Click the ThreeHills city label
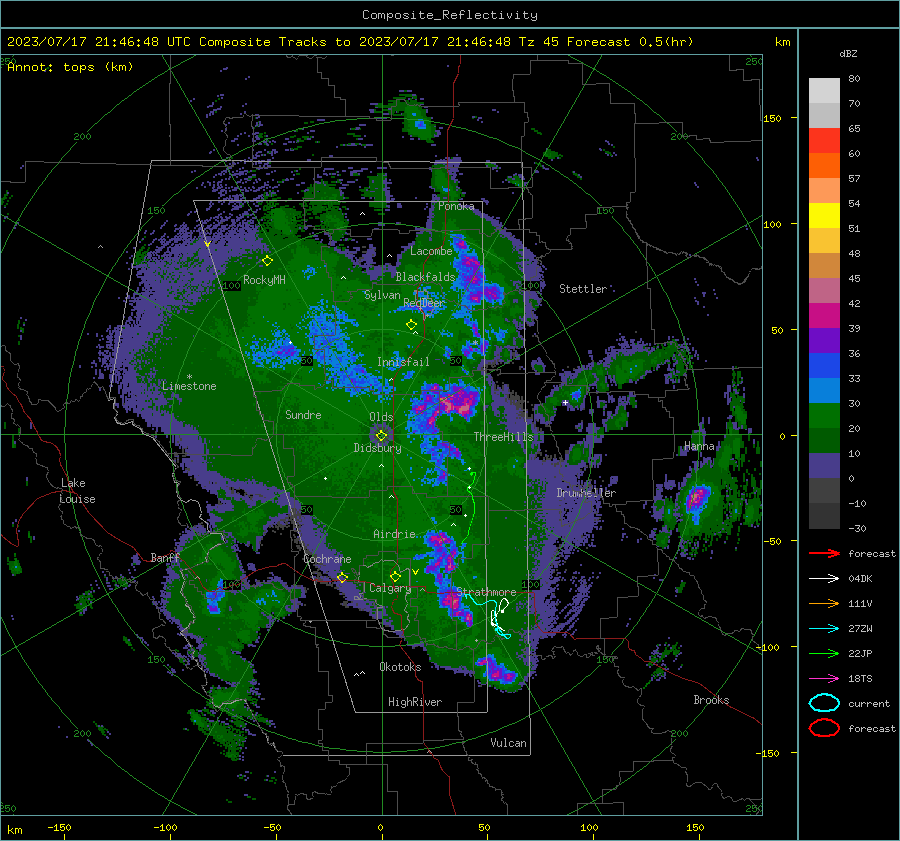Image resolution: width=900 pixels, height=841 pixels. click(503, 437)
